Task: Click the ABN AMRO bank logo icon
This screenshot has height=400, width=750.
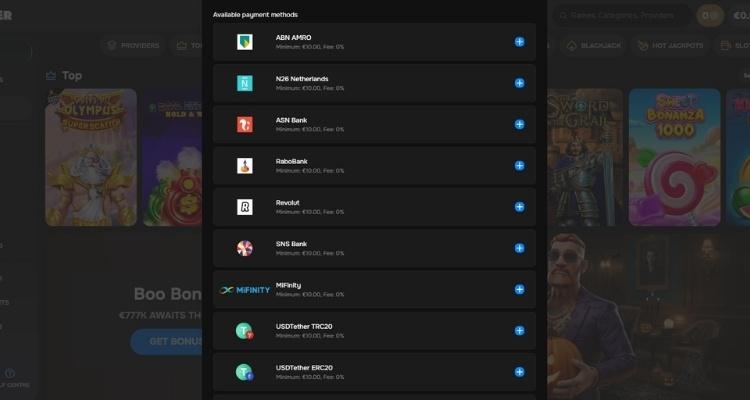Action: [x=244, y=42]
